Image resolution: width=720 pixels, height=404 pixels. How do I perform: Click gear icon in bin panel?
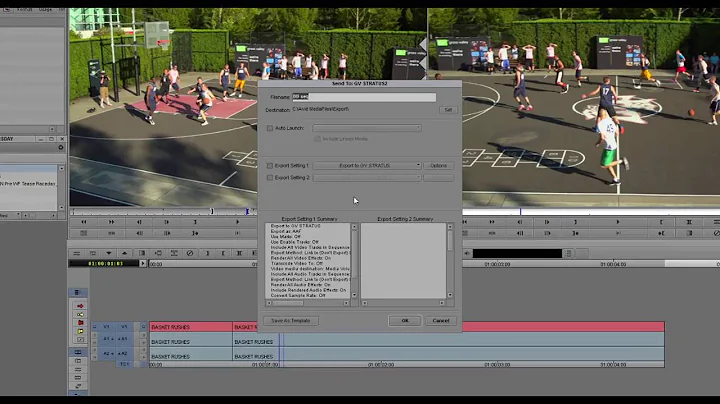pos(61,147)
